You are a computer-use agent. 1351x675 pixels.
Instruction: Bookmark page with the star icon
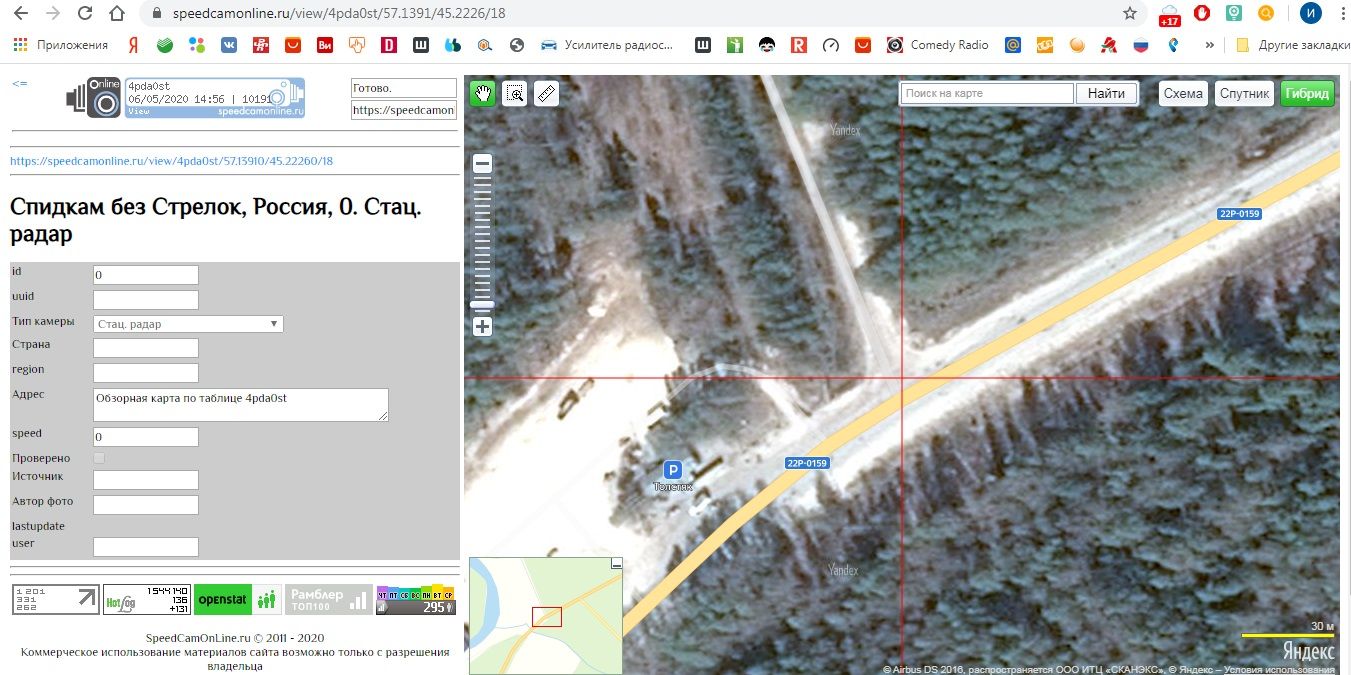[1130, 14]
